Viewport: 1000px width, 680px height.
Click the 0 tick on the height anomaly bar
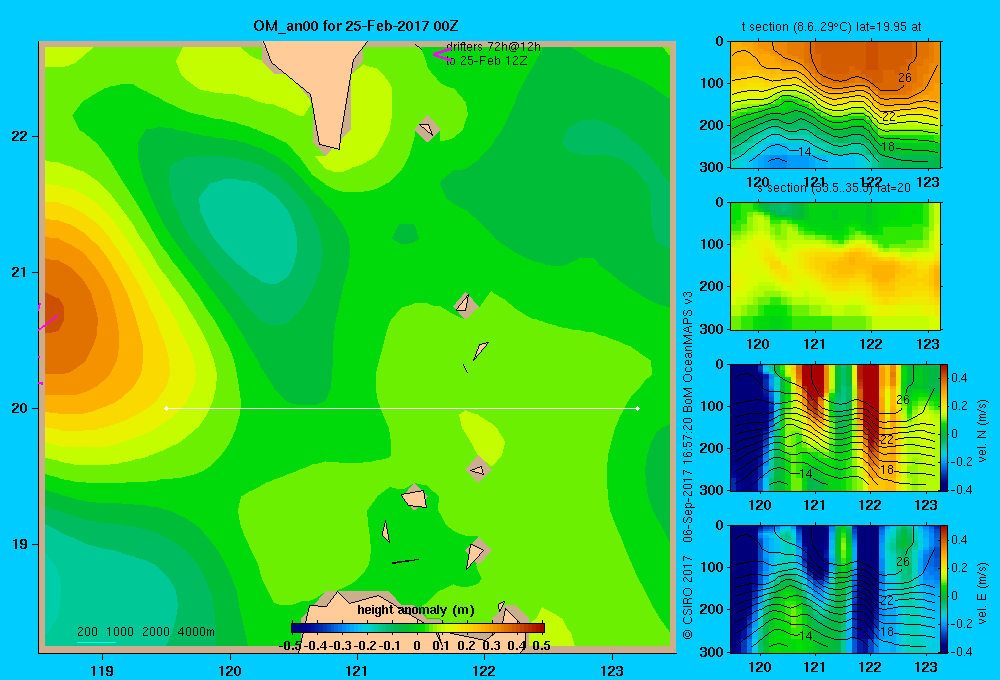[x=416, y=646]
